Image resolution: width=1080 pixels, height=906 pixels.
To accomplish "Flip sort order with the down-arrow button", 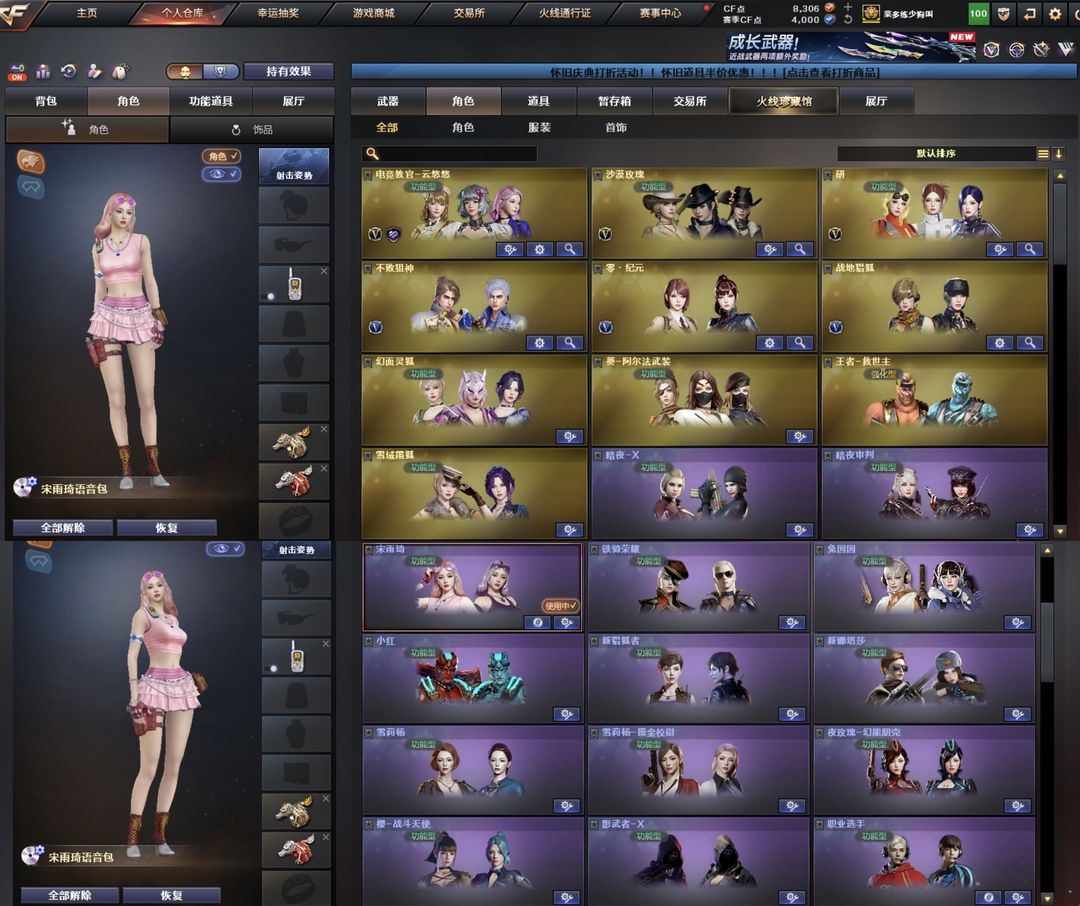I will tap(1059, 154).
